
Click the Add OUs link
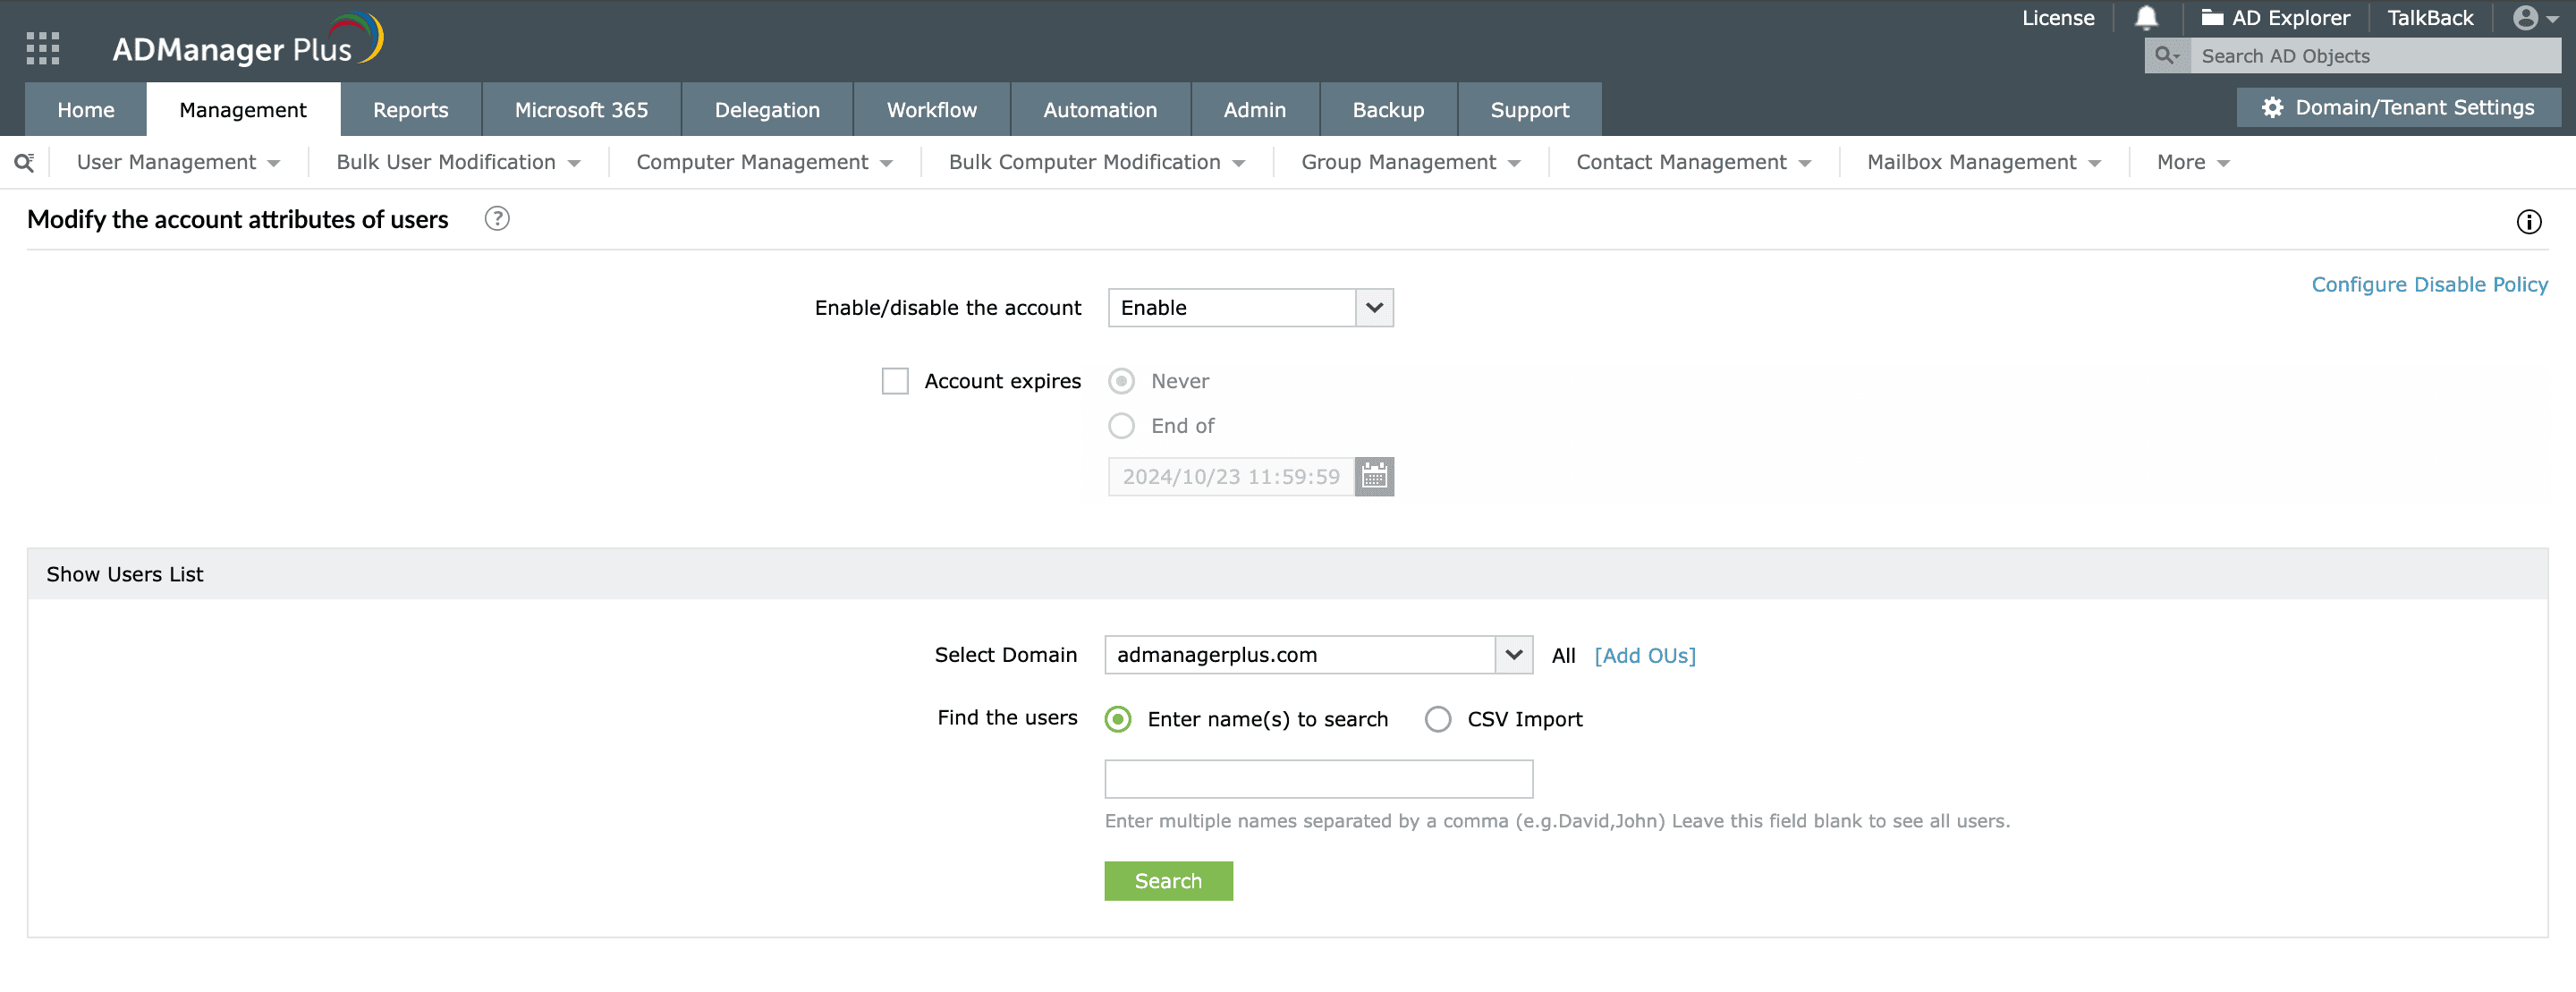point(1644,656)
